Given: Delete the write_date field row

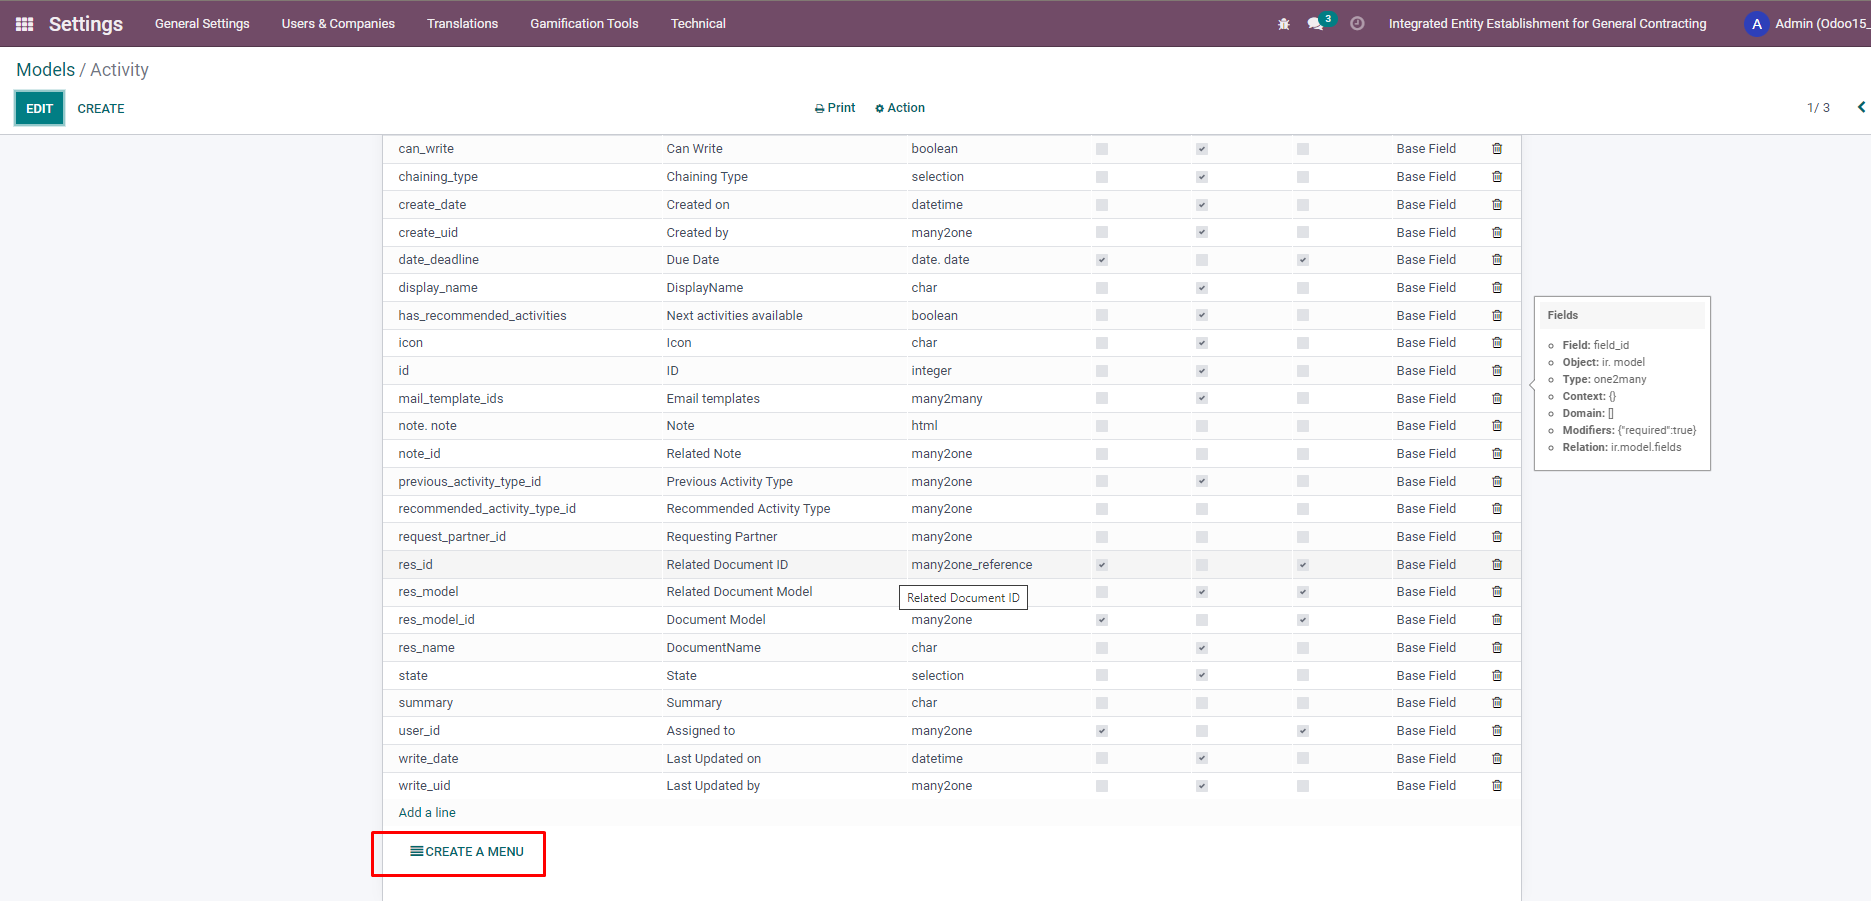Looking at the screenshot, I should 1497,759.
